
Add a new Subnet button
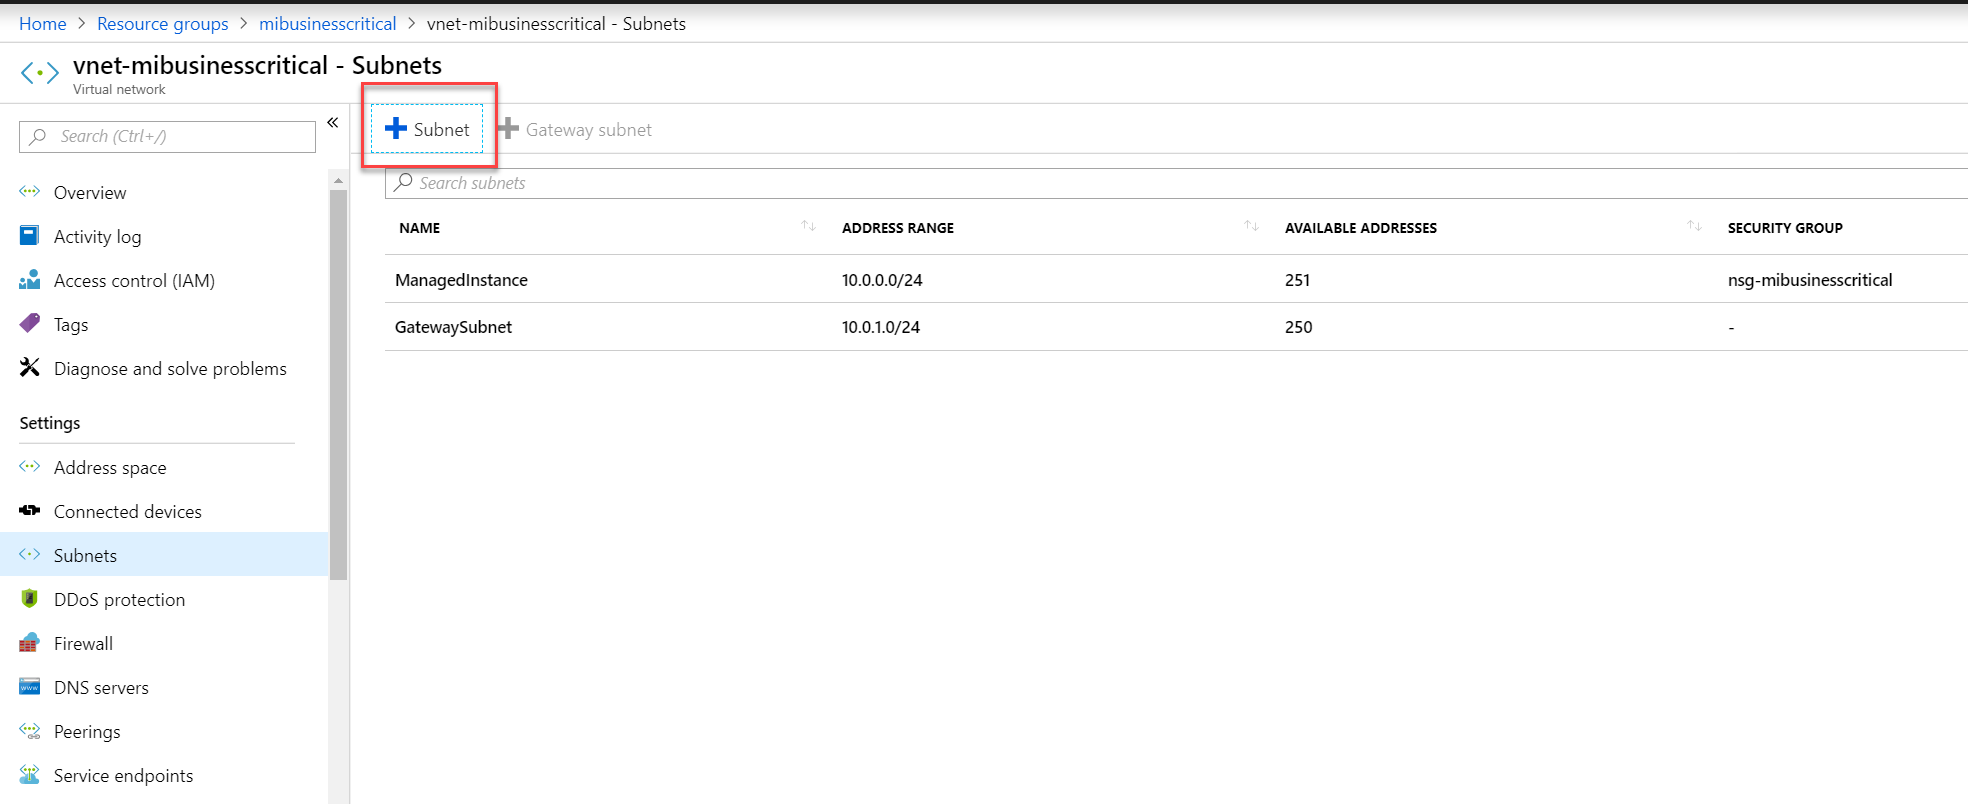(x=428, y=129)
